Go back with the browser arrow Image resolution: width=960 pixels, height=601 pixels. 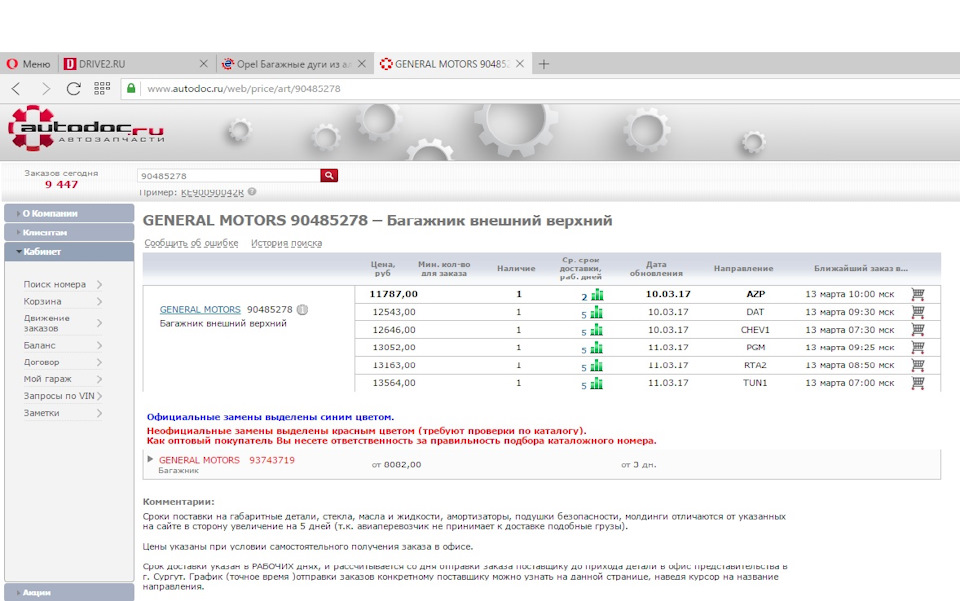[17, 89]
